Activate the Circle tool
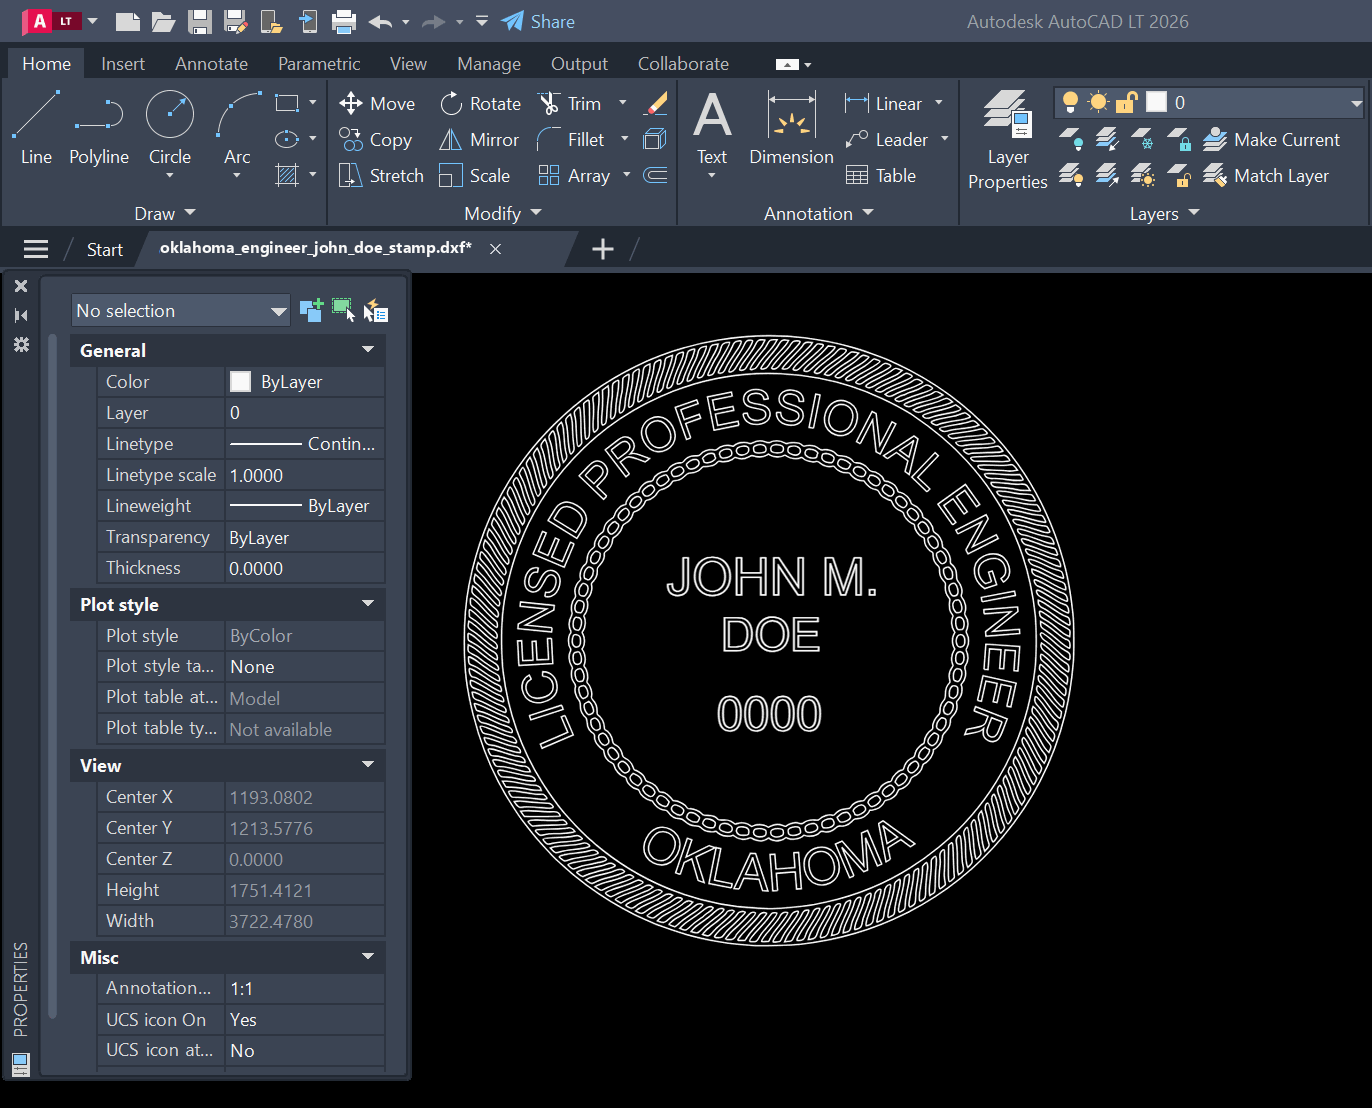This screenshot has height=1108, width=1372. point(170,128)
